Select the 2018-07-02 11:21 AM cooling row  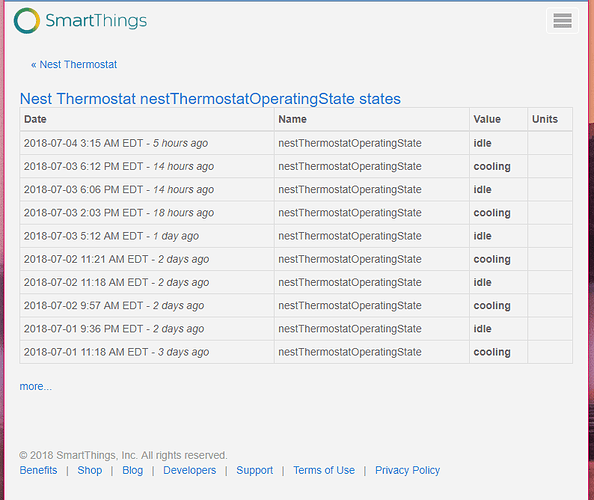296,259
